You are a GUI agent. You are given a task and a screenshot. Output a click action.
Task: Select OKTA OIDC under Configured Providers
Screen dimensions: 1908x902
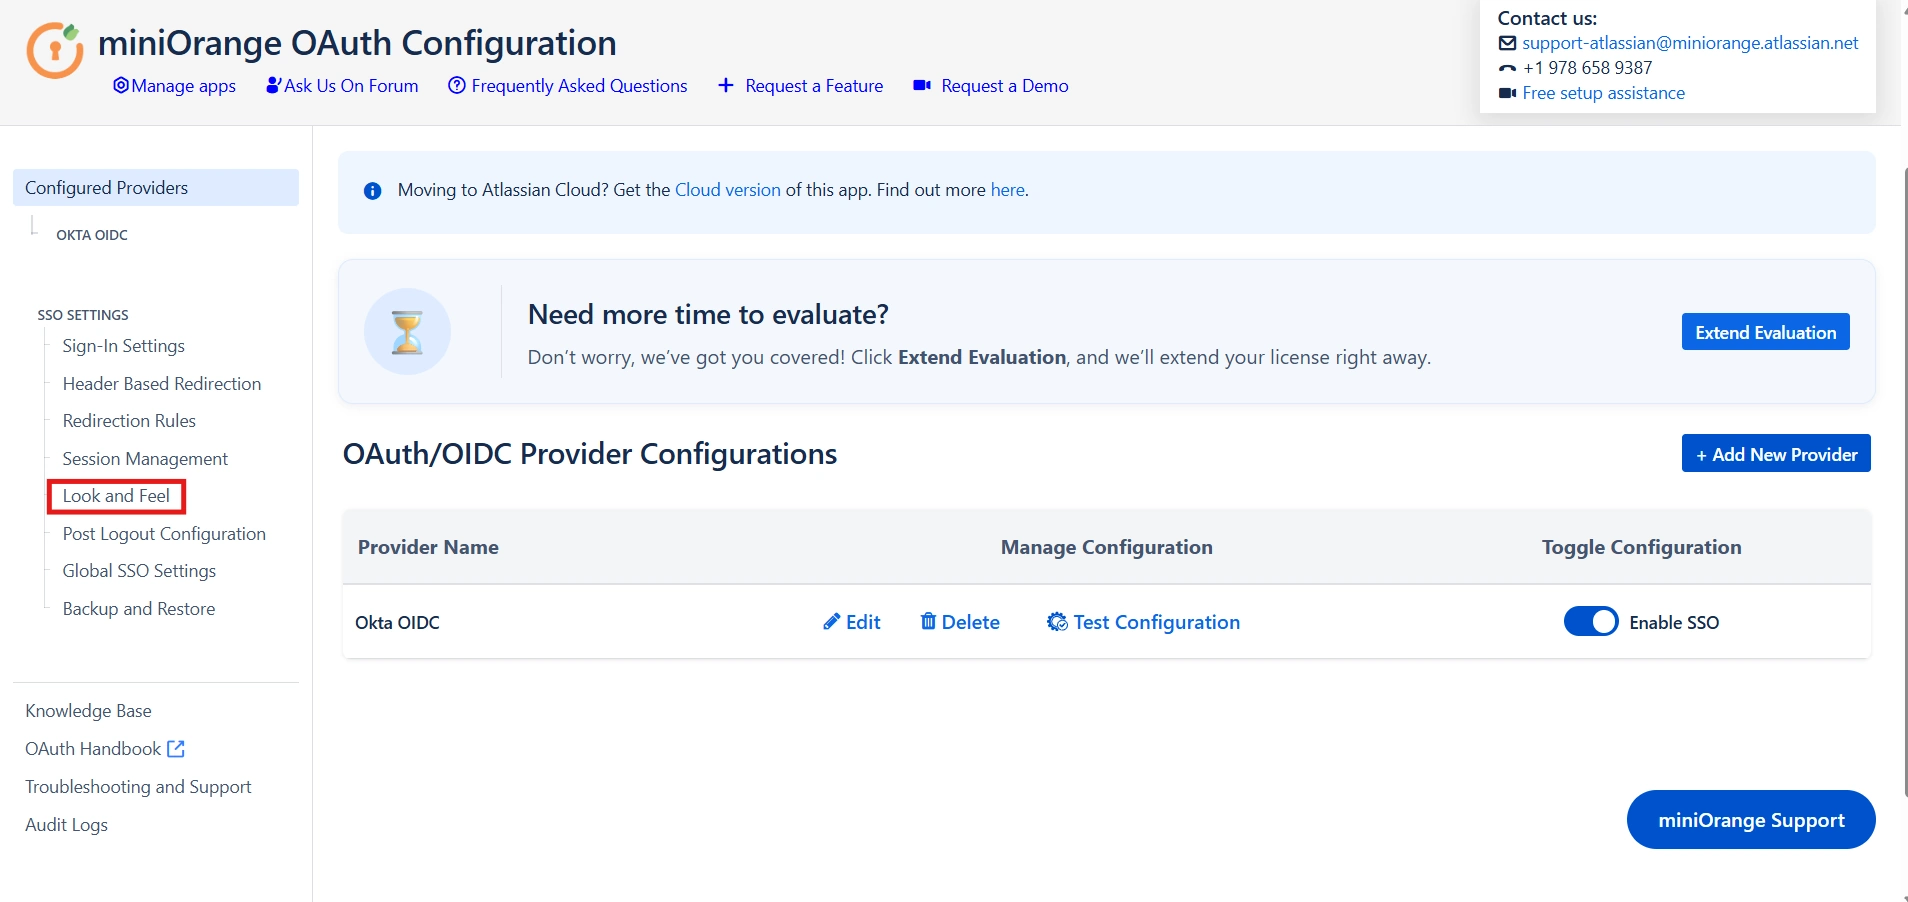point(92,235)
